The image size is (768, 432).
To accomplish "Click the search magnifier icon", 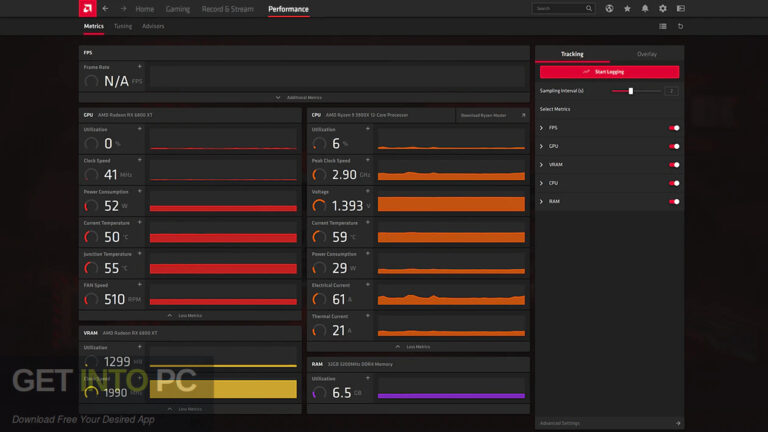I will click(589, 8).
